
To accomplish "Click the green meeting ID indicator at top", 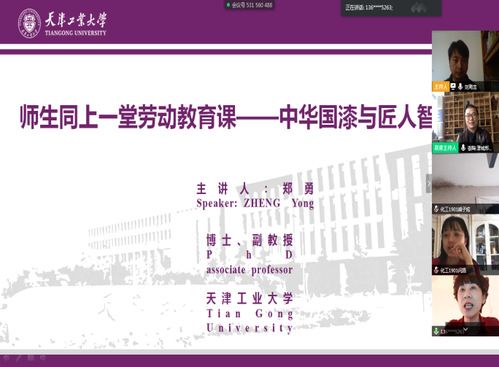I will (x=250, y=5).
